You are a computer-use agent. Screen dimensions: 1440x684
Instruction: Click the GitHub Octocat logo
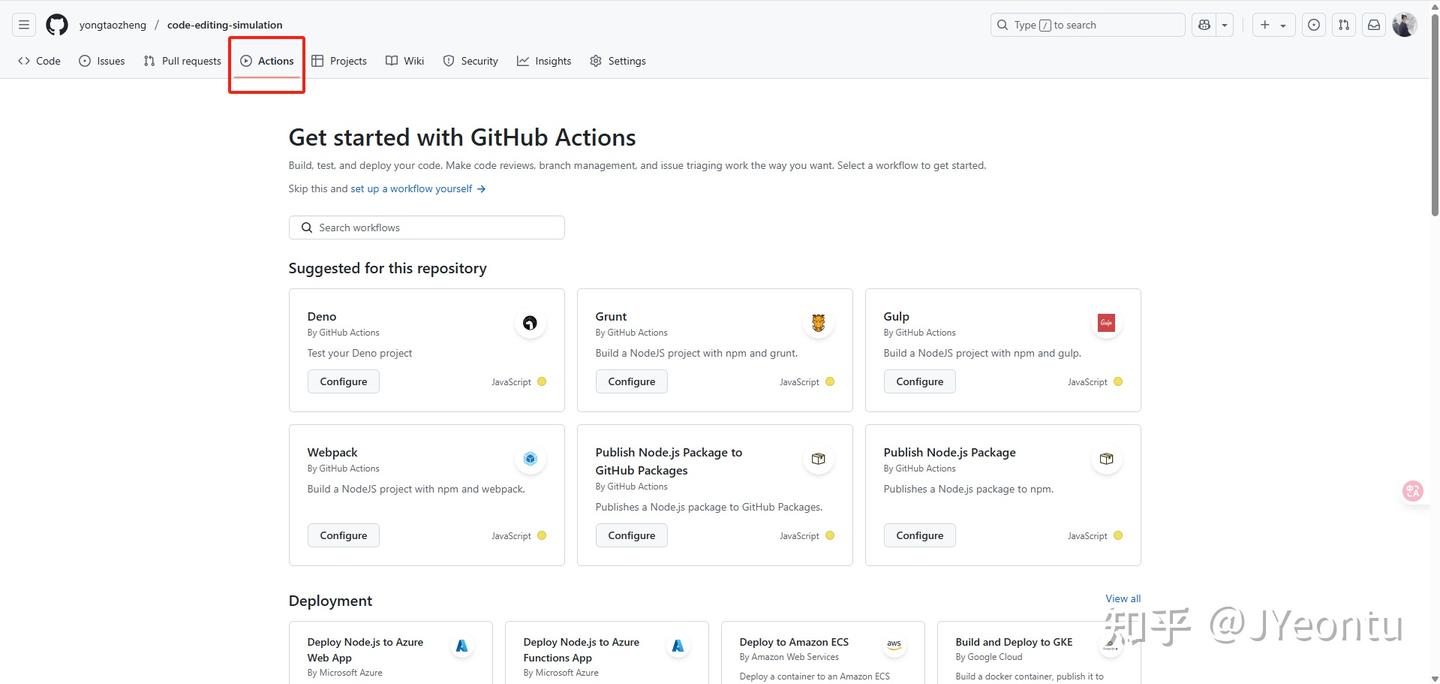57,25
